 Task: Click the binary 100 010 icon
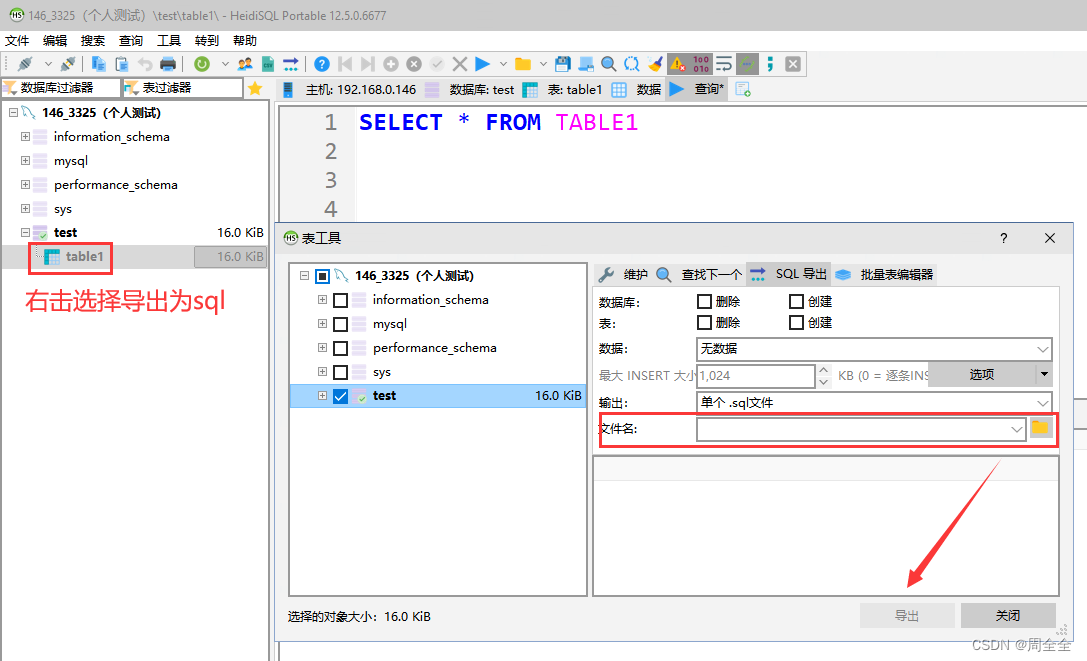tap(701, 65)
